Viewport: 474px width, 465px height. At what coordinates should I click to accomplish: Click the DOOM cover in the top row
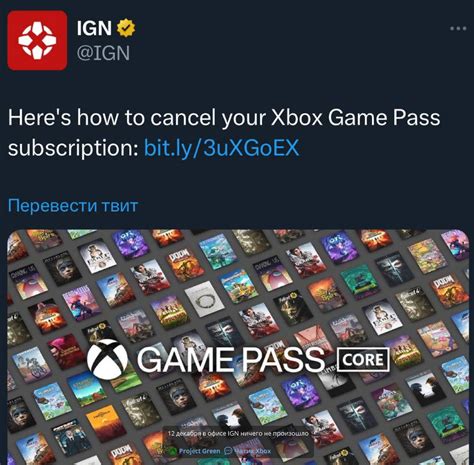[x=185, y=265]
